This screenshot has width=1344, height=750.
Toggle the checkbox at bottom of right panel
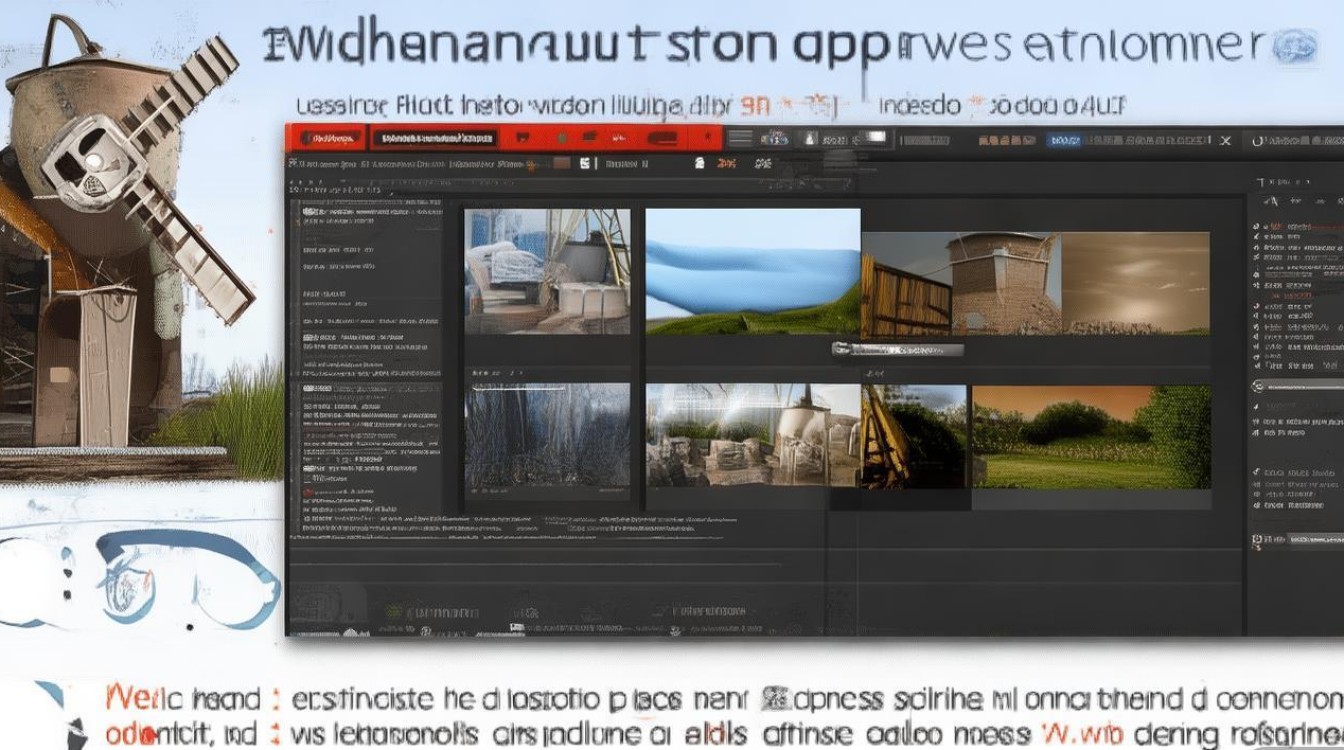point(1257,540)
